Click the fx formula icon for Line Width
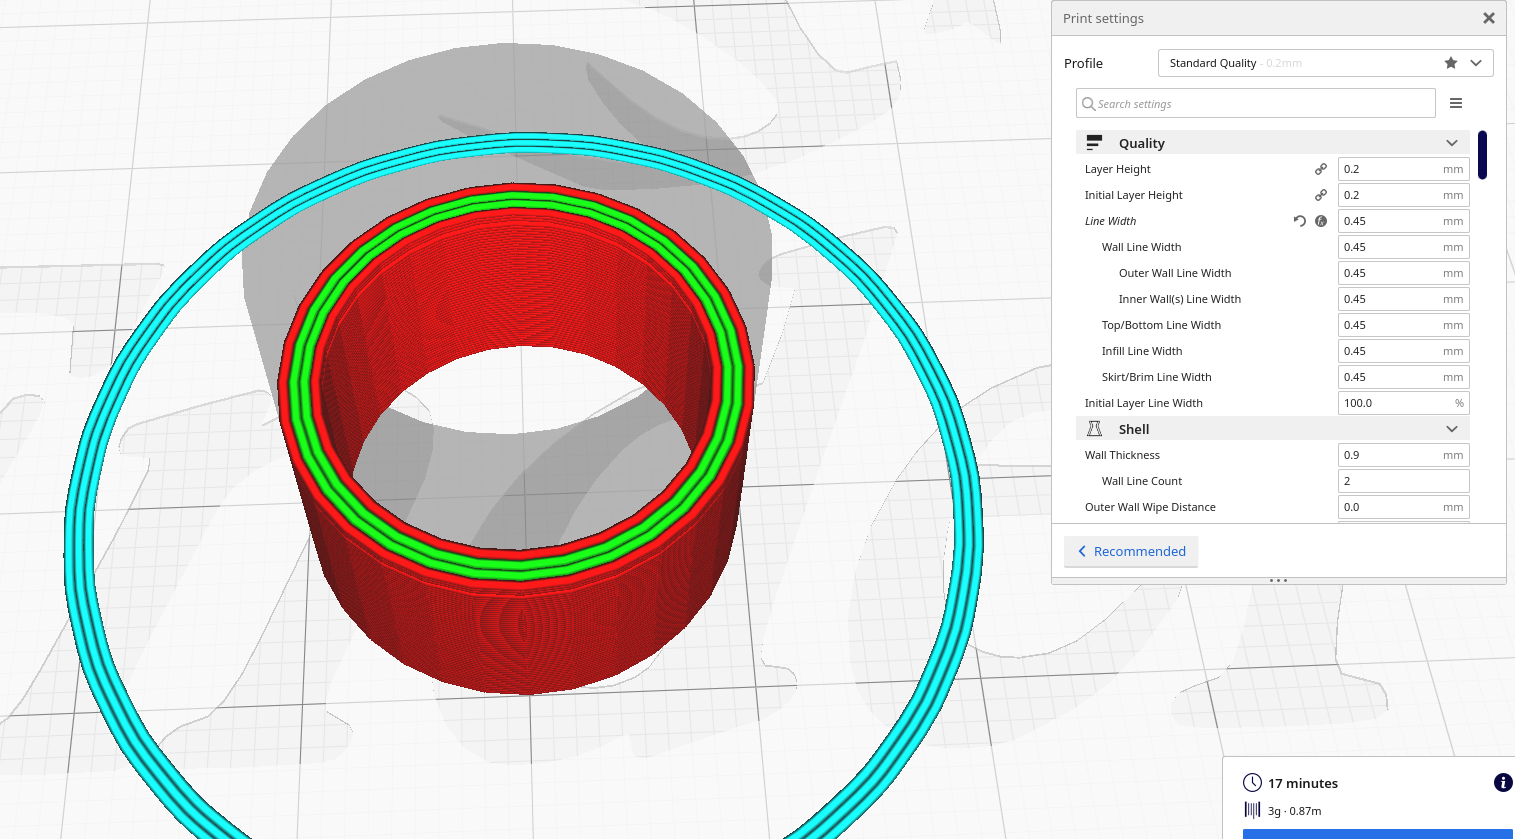The height and width of the screenshot is (839, 1515). coord(1321,221)
